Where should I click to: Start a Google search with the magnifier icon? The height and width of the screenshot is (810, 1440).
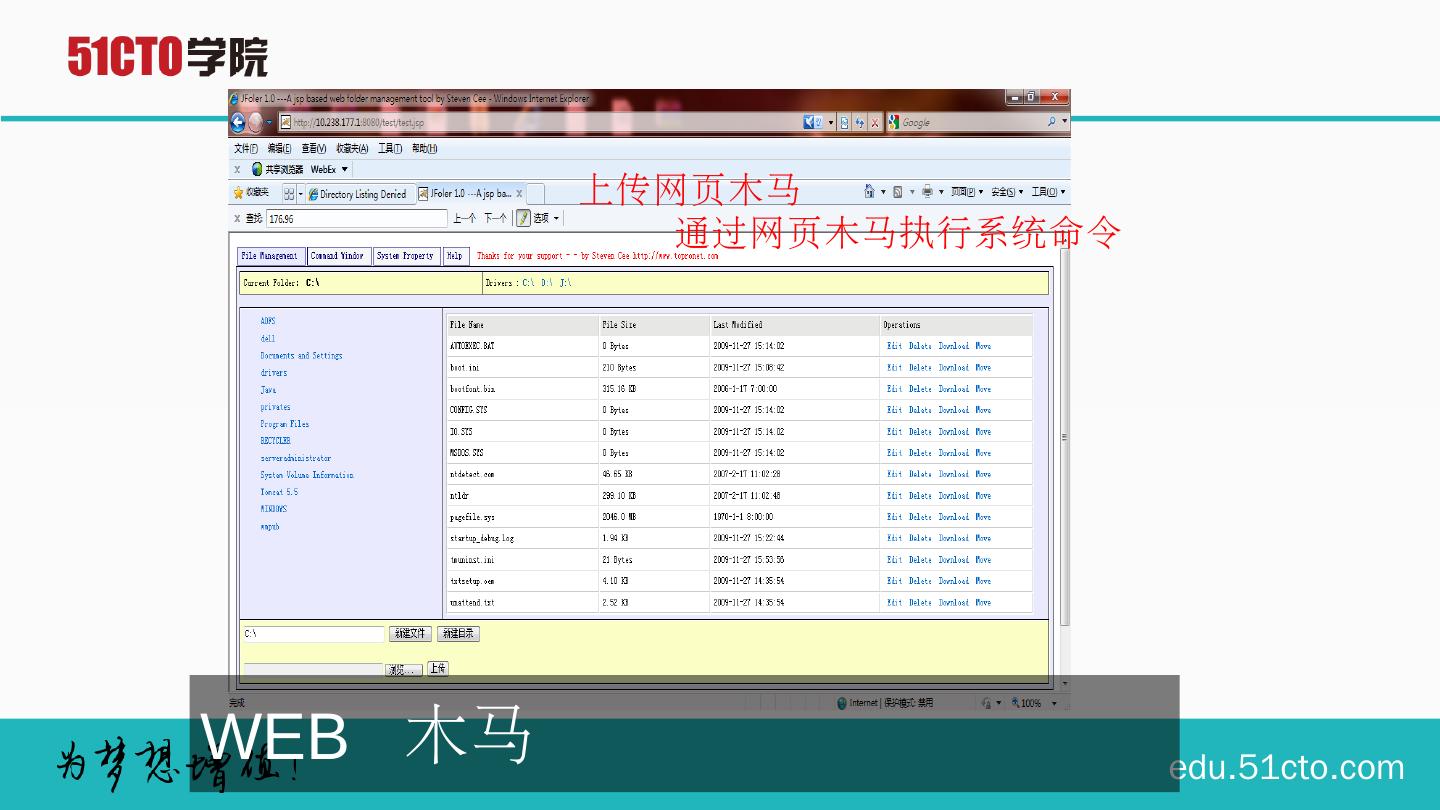pyautogui.click(x=1052, y=122)
